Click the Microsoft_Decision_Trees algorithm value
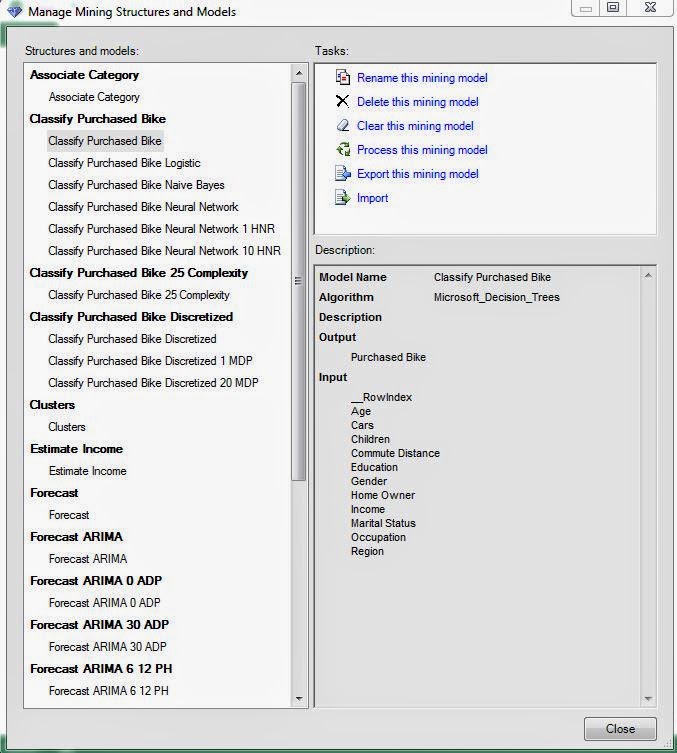The image size is (677, 753). click(496, 297)
